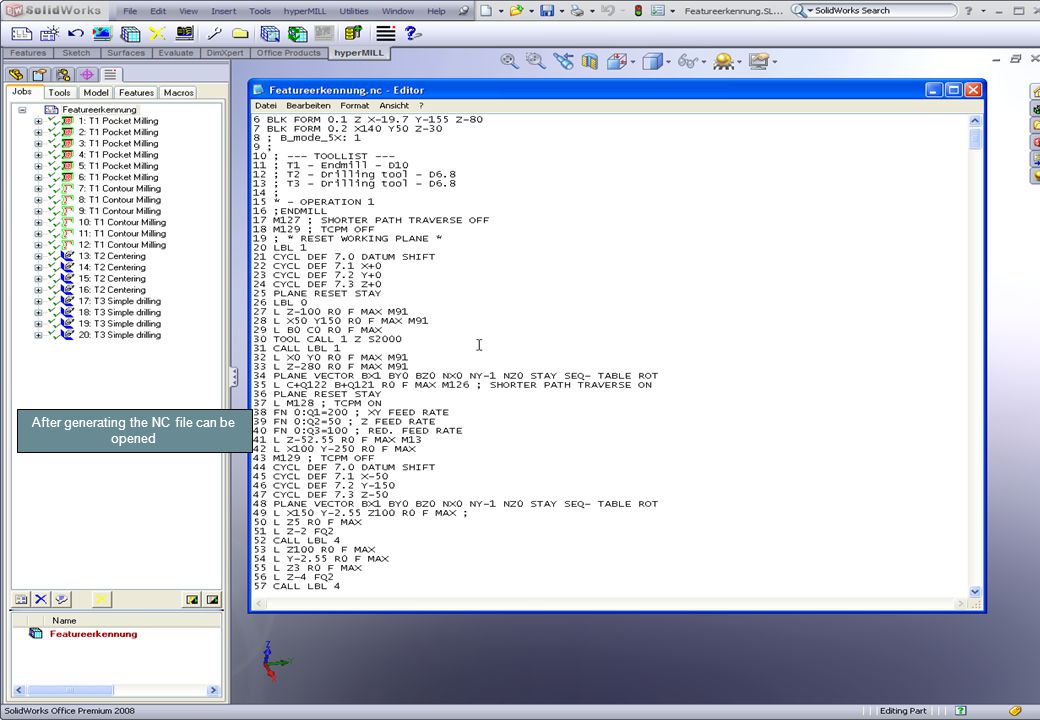Viewport: 1040px width, 720px height.
Task: Click the panel splitter collapse handle
Action: [x=233, y=377]
